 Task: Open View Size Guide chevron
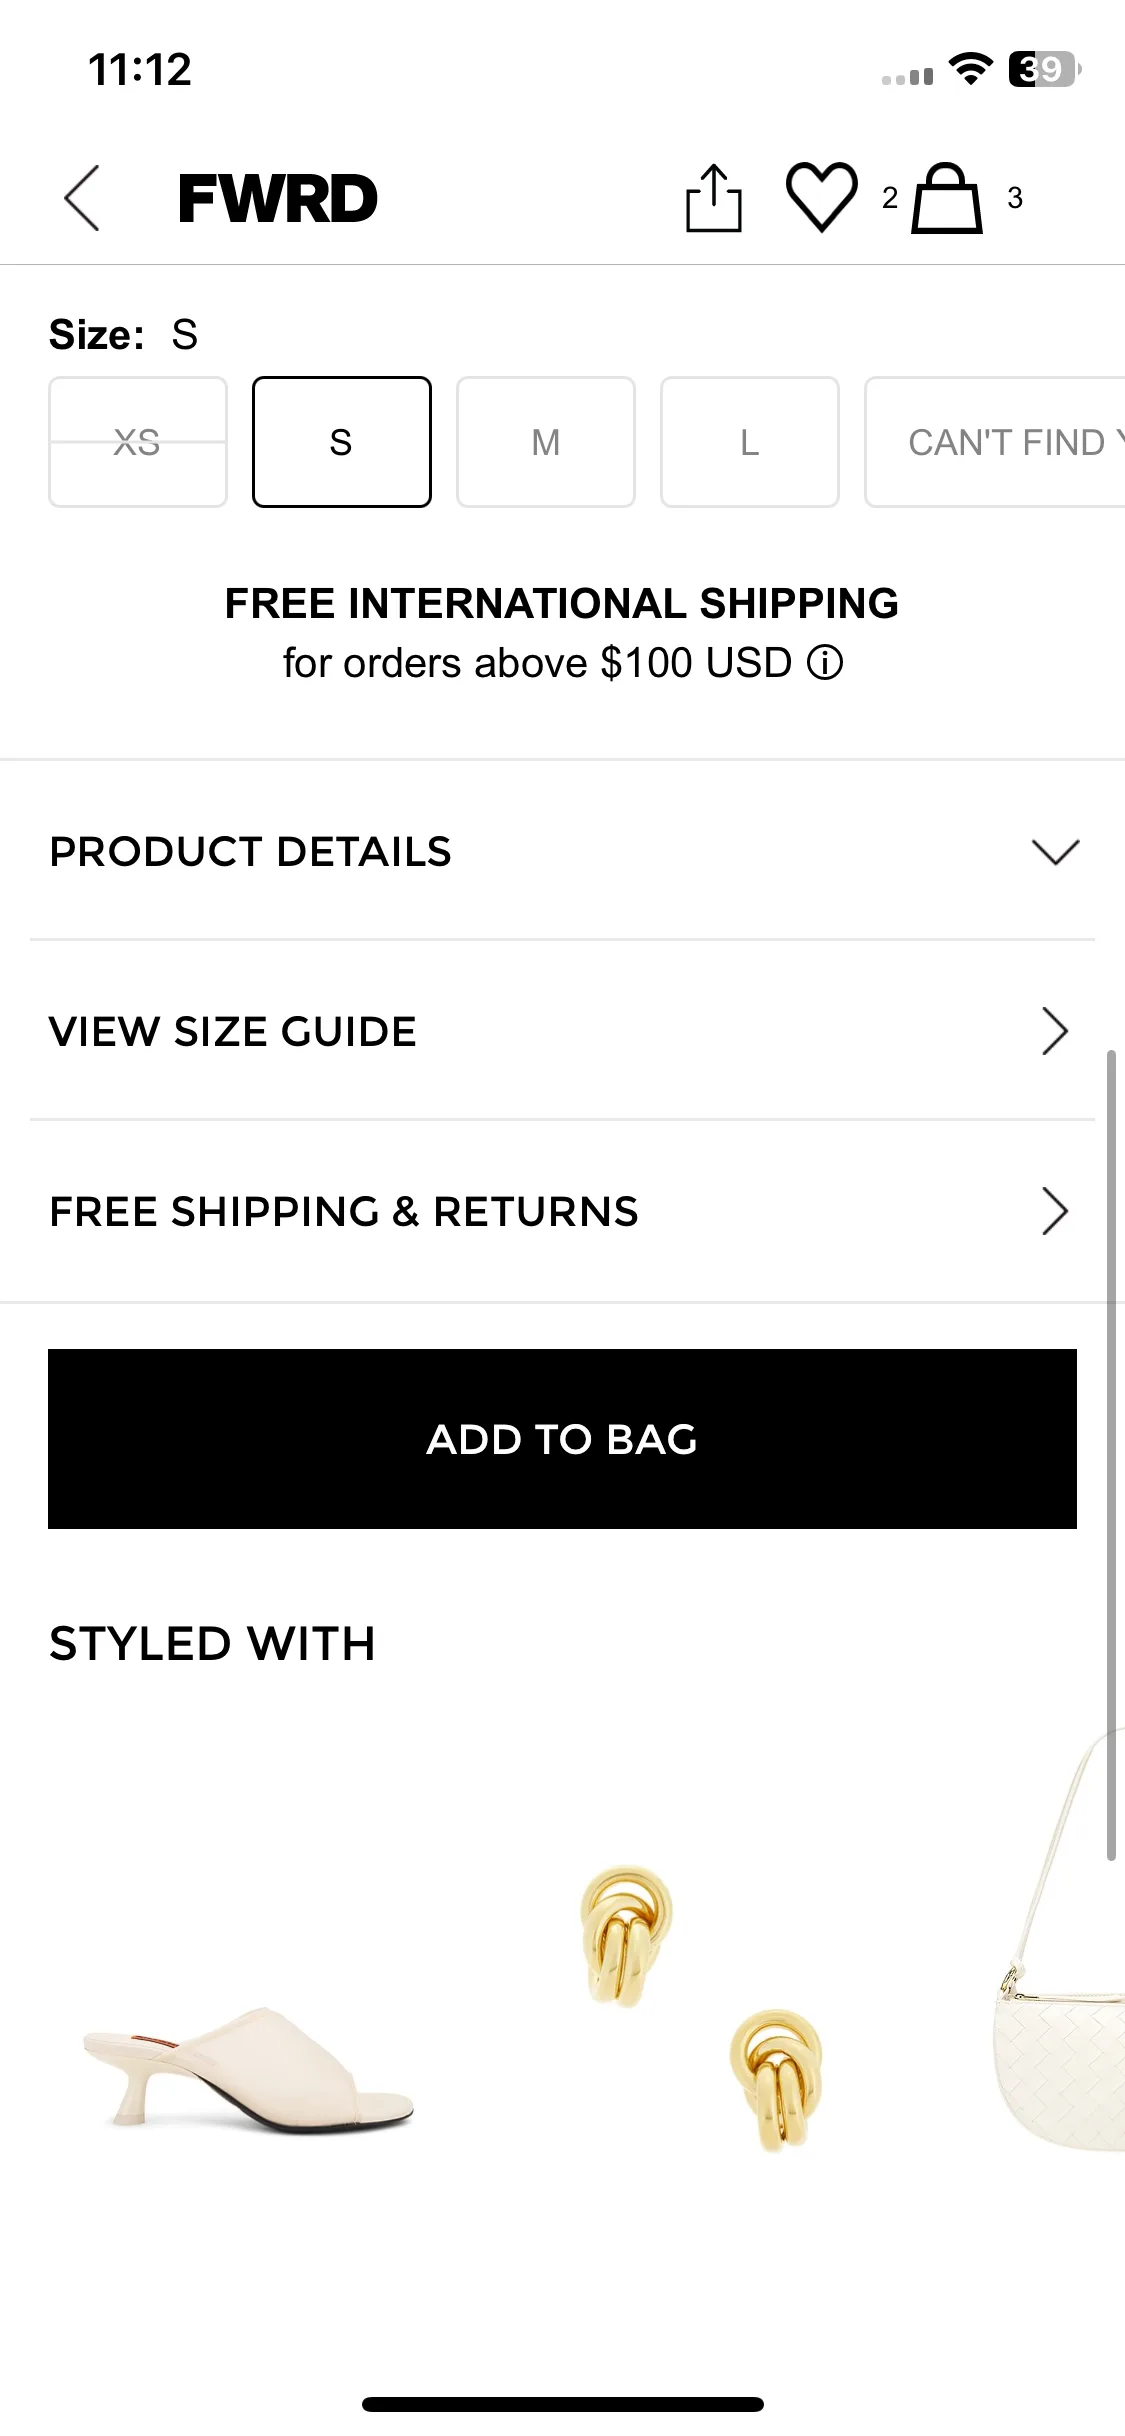click(x=1055, y=1031)
